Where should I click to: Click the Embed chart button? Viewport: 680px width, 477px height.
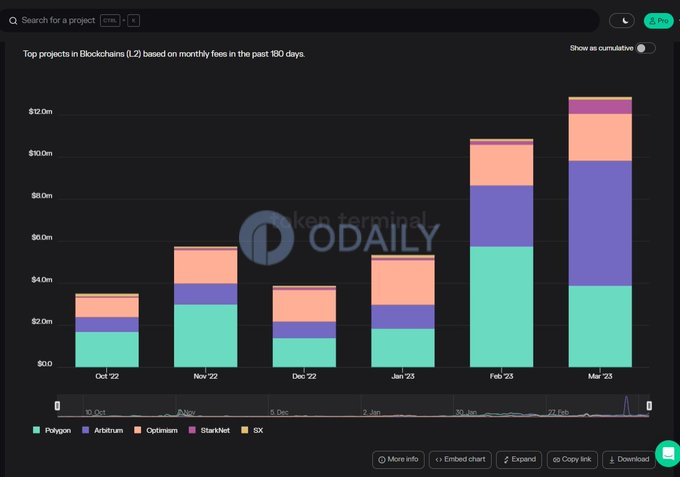tap(460, 459)
